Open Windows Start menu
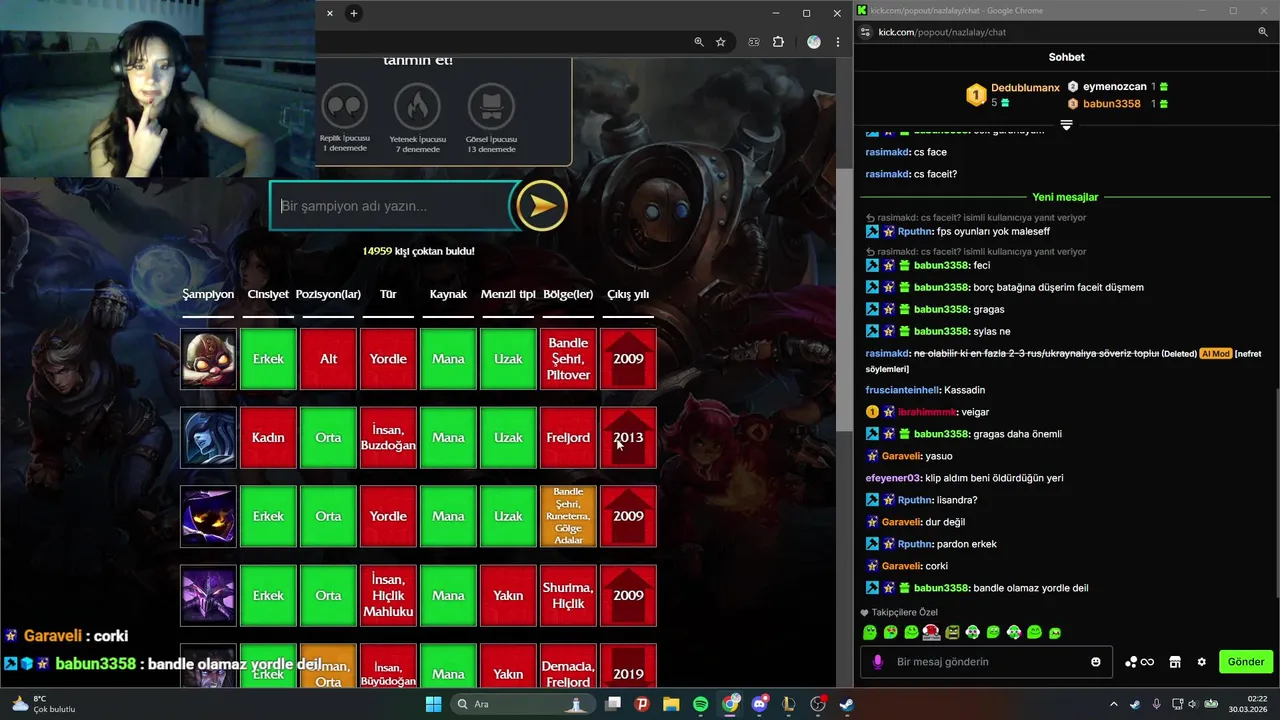The height and width of the screenshot is (720, 1280). pos(433,704)
